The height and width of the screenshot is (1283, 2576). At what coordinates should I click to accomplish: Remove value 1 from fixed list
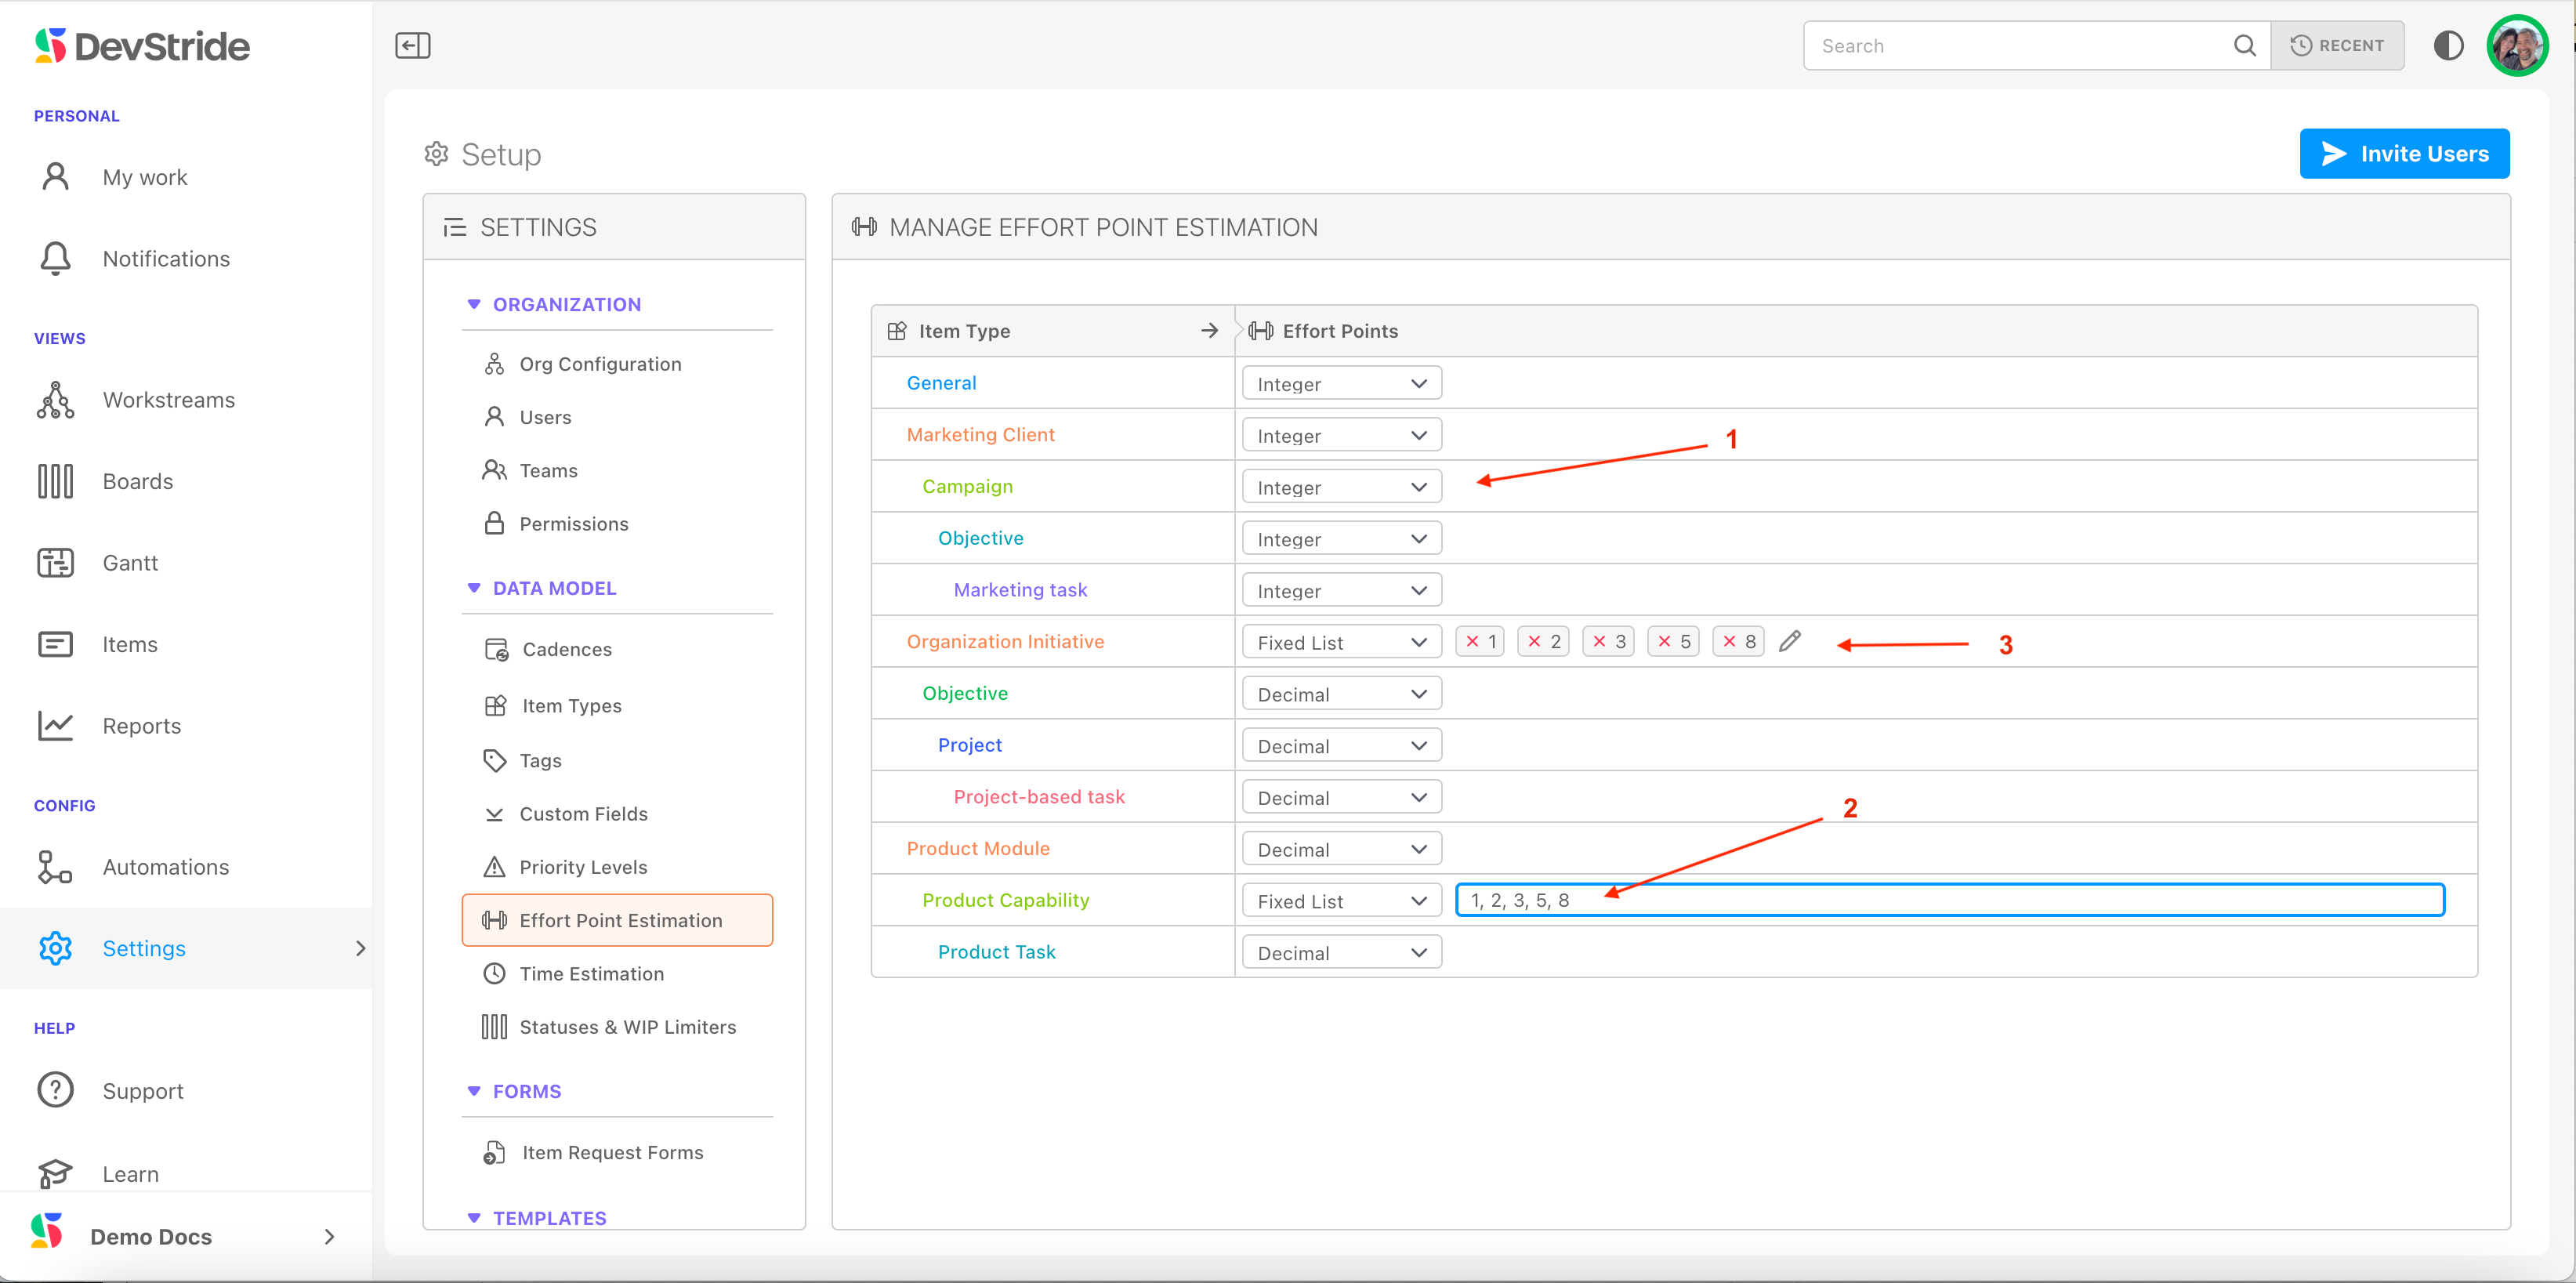pyautogui.click(x=1472, y=642)
